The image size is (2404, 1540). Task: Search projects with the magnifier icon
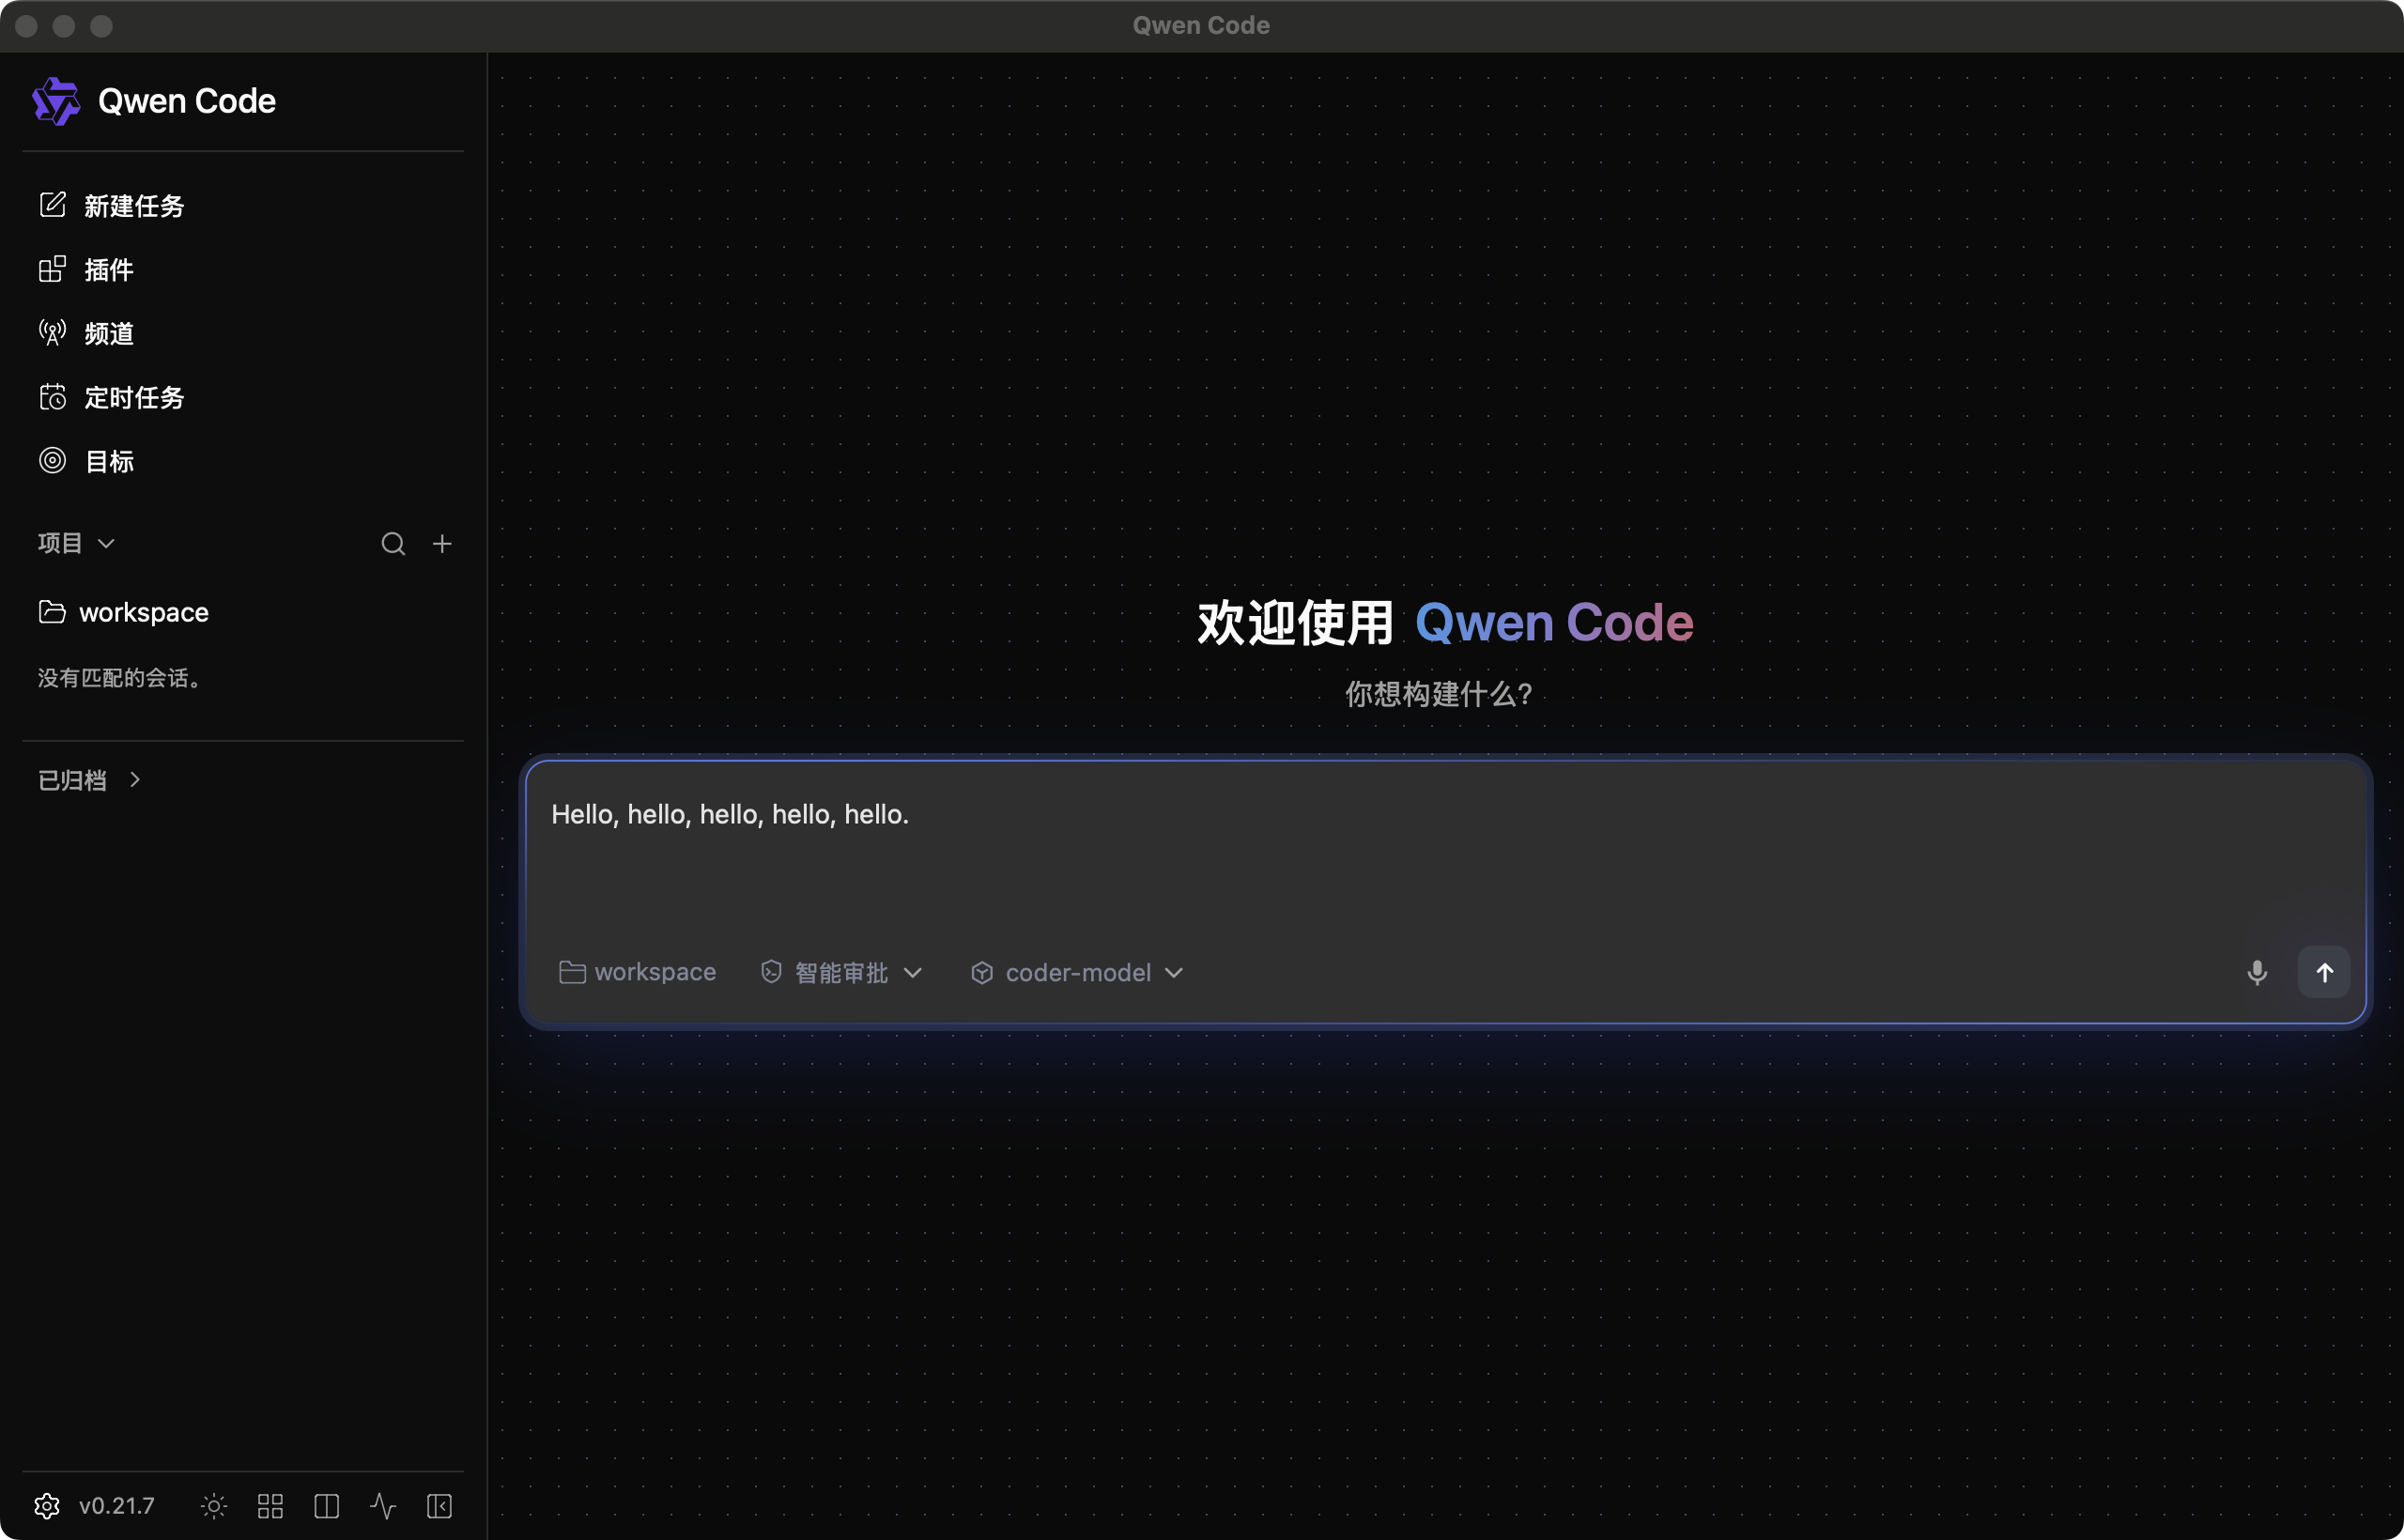coord(393,543)
